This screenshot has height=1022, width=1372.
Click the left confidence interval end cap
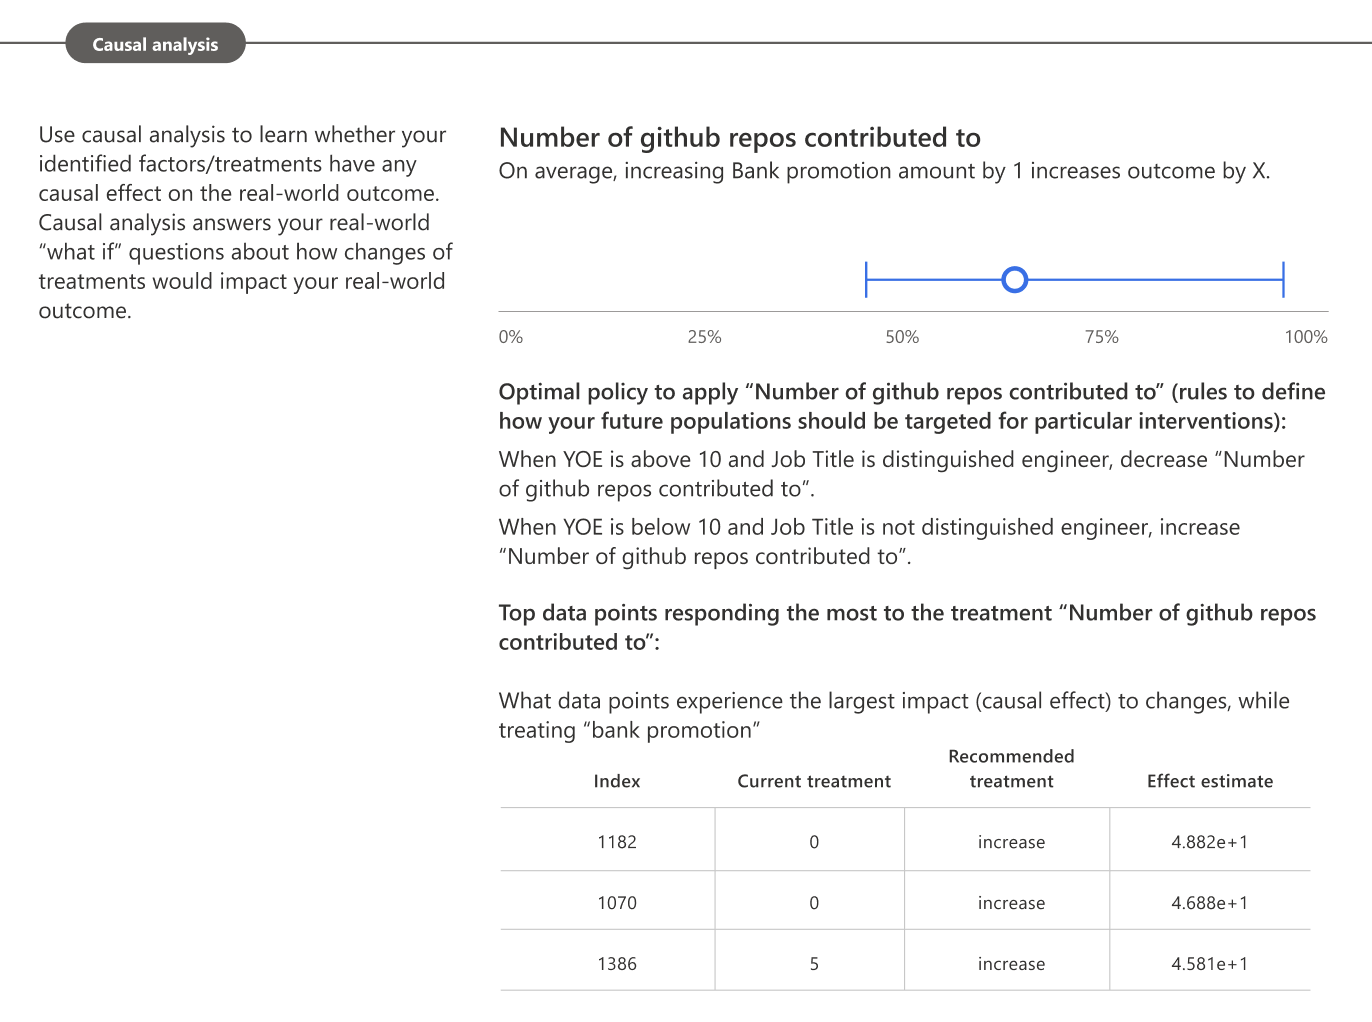866,280
